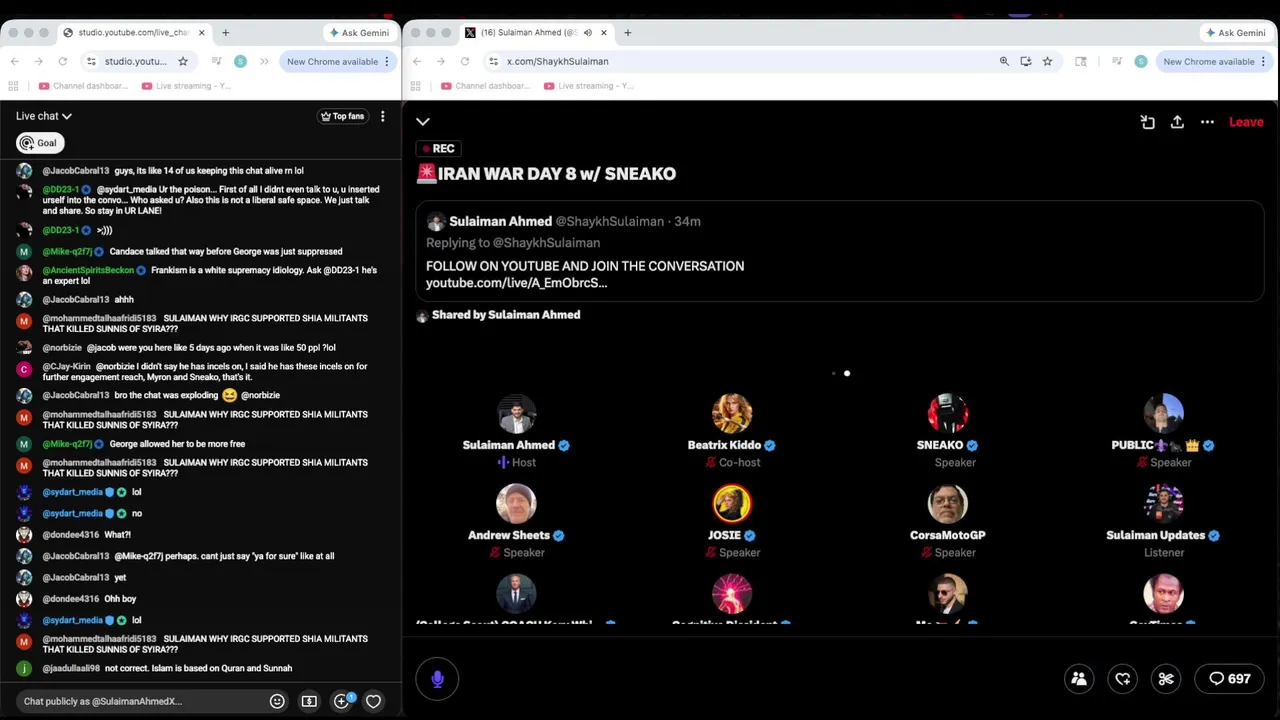Open the S profile avatar in YouTube Studio window
Screen dimensions: 1280x720
pyautogui.click(x=240, y=61)
